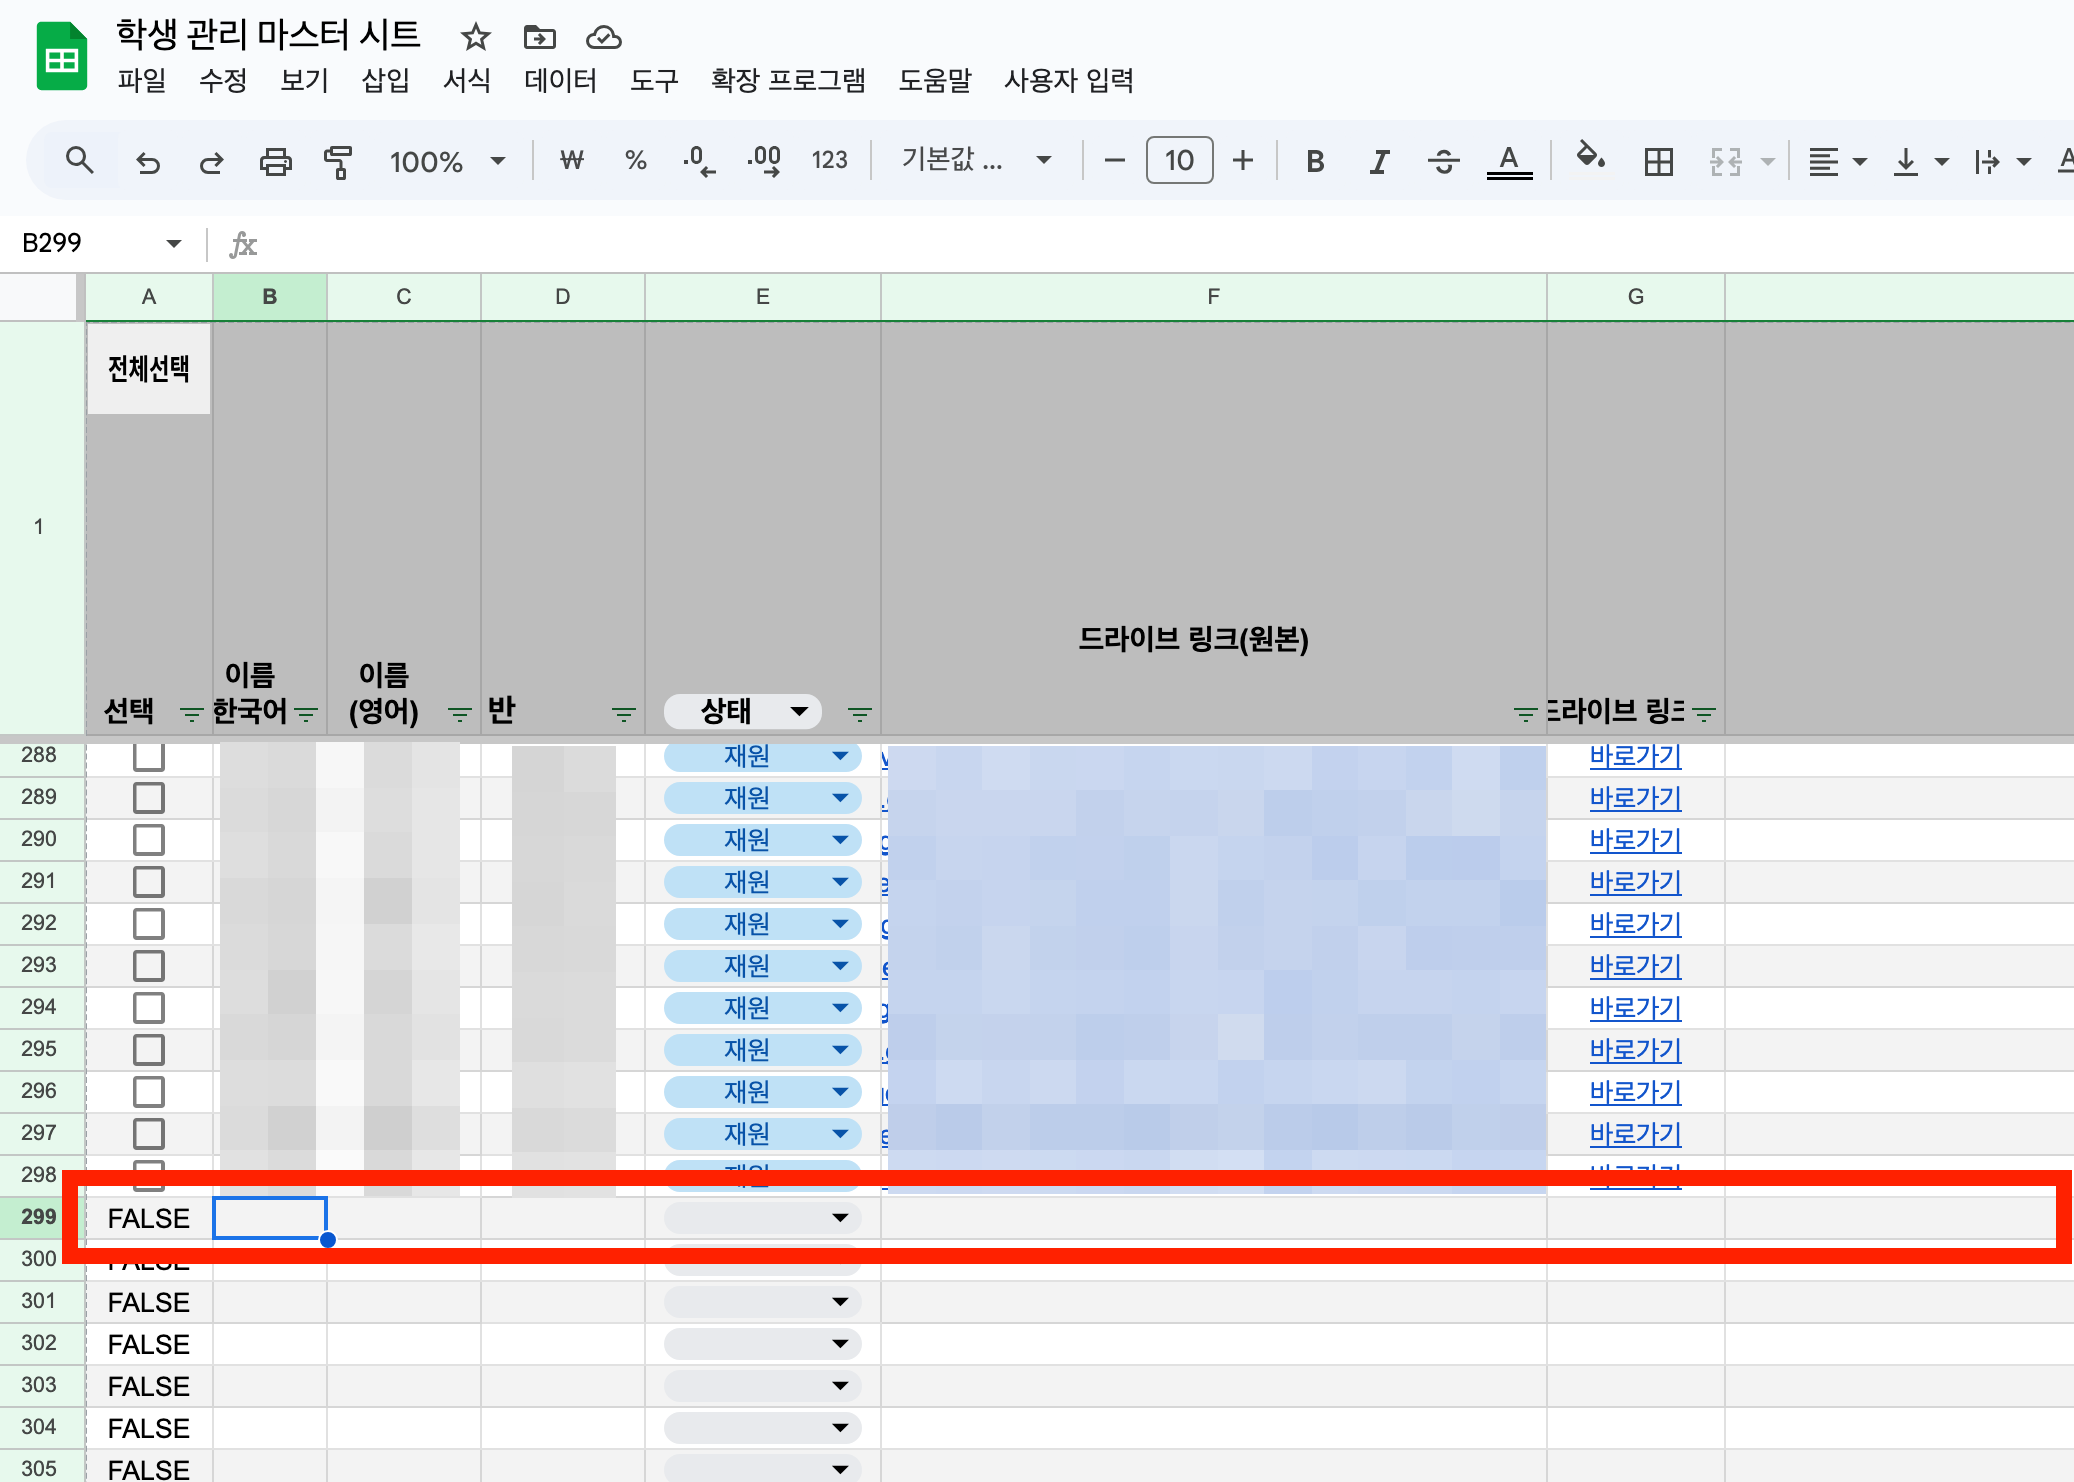Screen dimensions: 2074x1482
Task: Click the 바로가기 link in row 291
Action: (1635, 882)
